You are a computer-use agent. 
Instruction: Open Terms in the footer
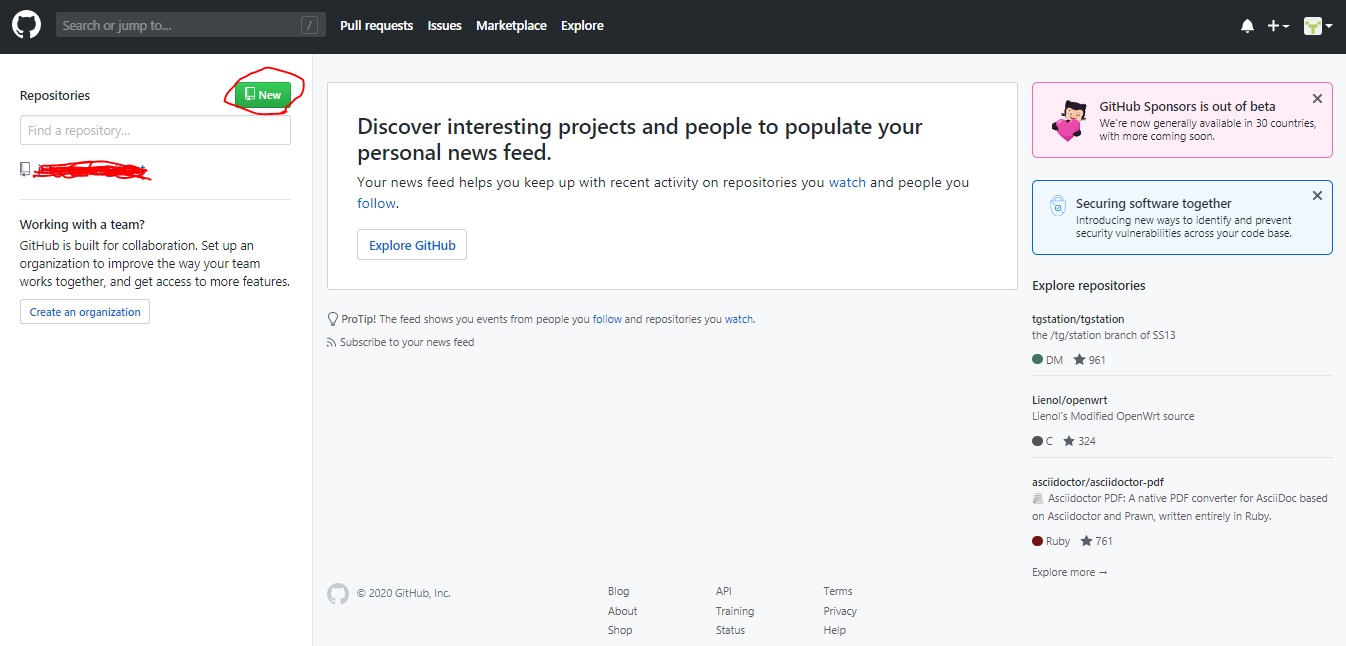(x=838, y=591)
